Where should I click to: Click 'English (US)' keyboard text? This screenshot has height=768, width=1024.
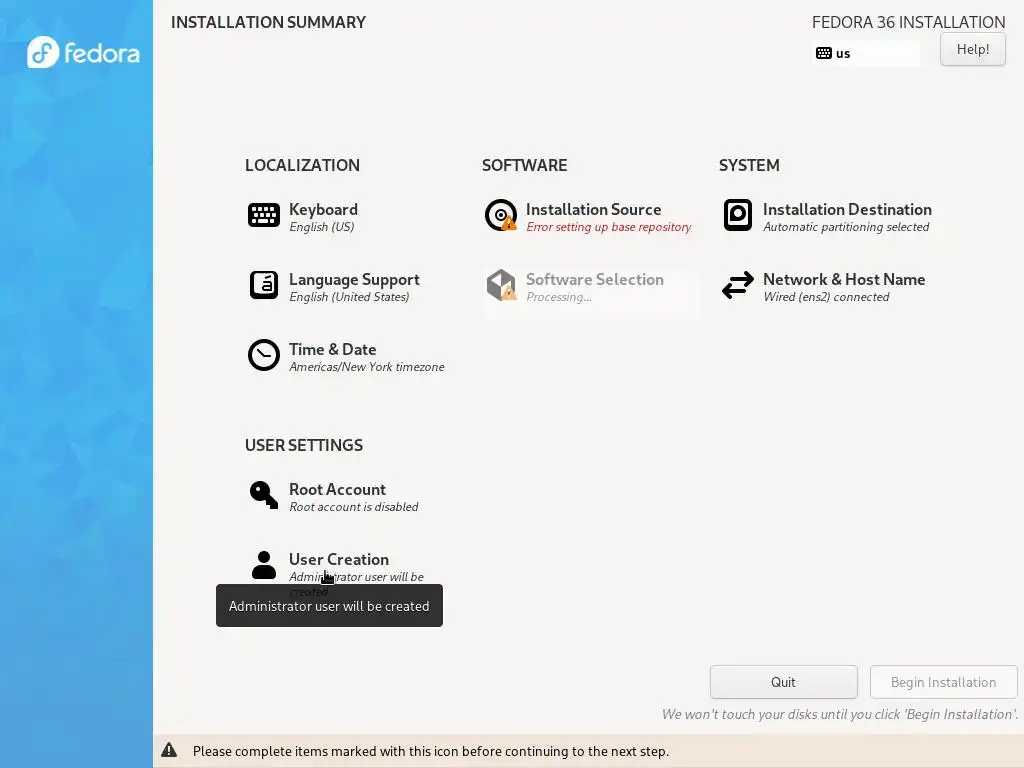tap(321, 227)
